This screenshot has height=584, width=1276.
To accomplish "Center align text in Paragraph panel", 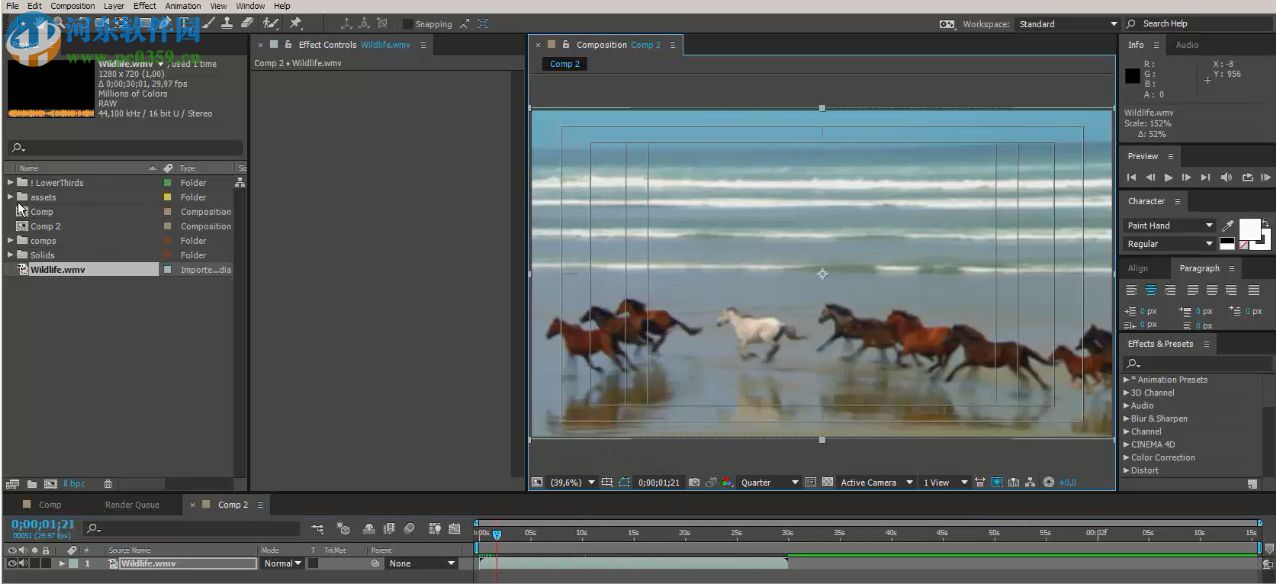I will (1150, 290).
